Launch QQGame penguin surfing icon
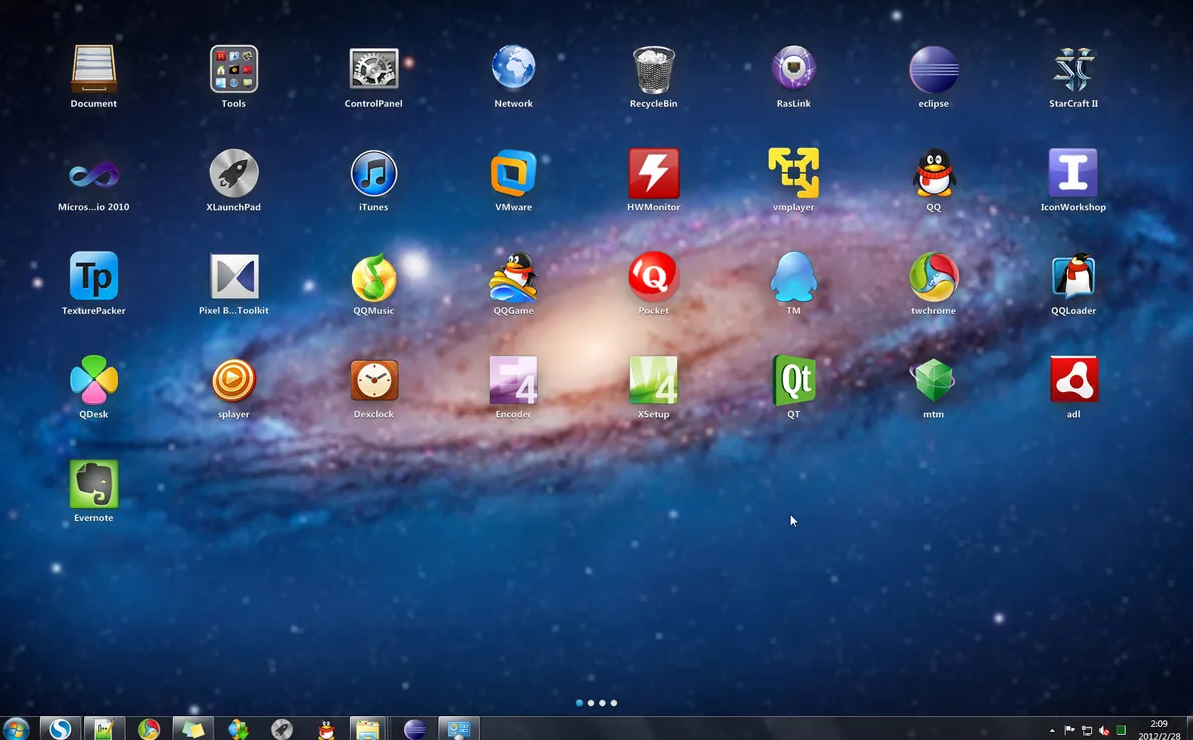1193x740 pixels. click(514, 277)
